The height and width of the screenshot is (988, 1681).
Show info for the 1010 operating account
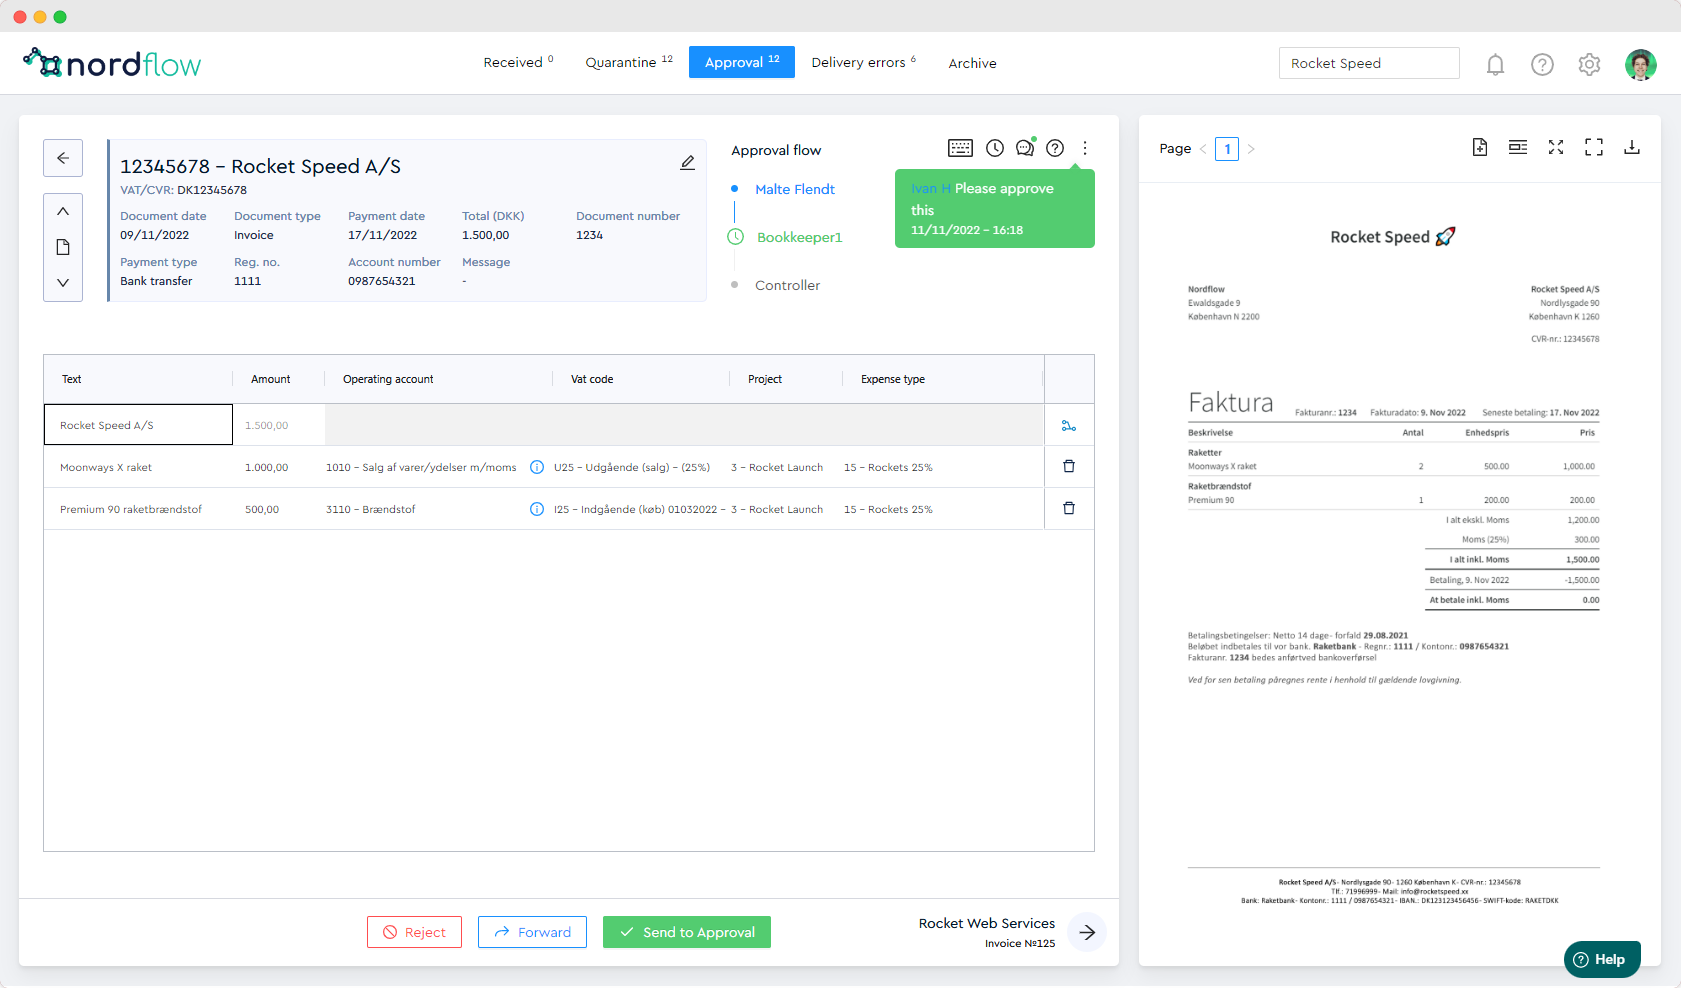click(537, 467)
